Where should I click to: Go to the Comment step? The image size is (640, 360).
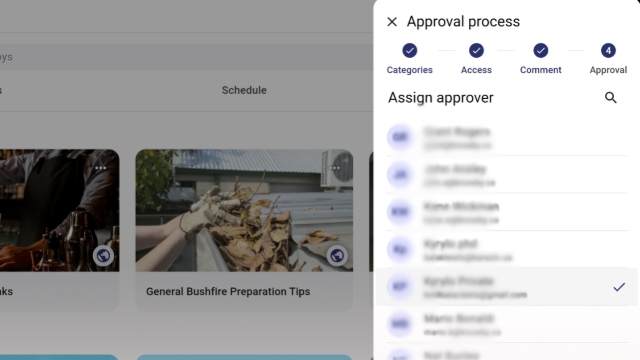tap(540, 59)
